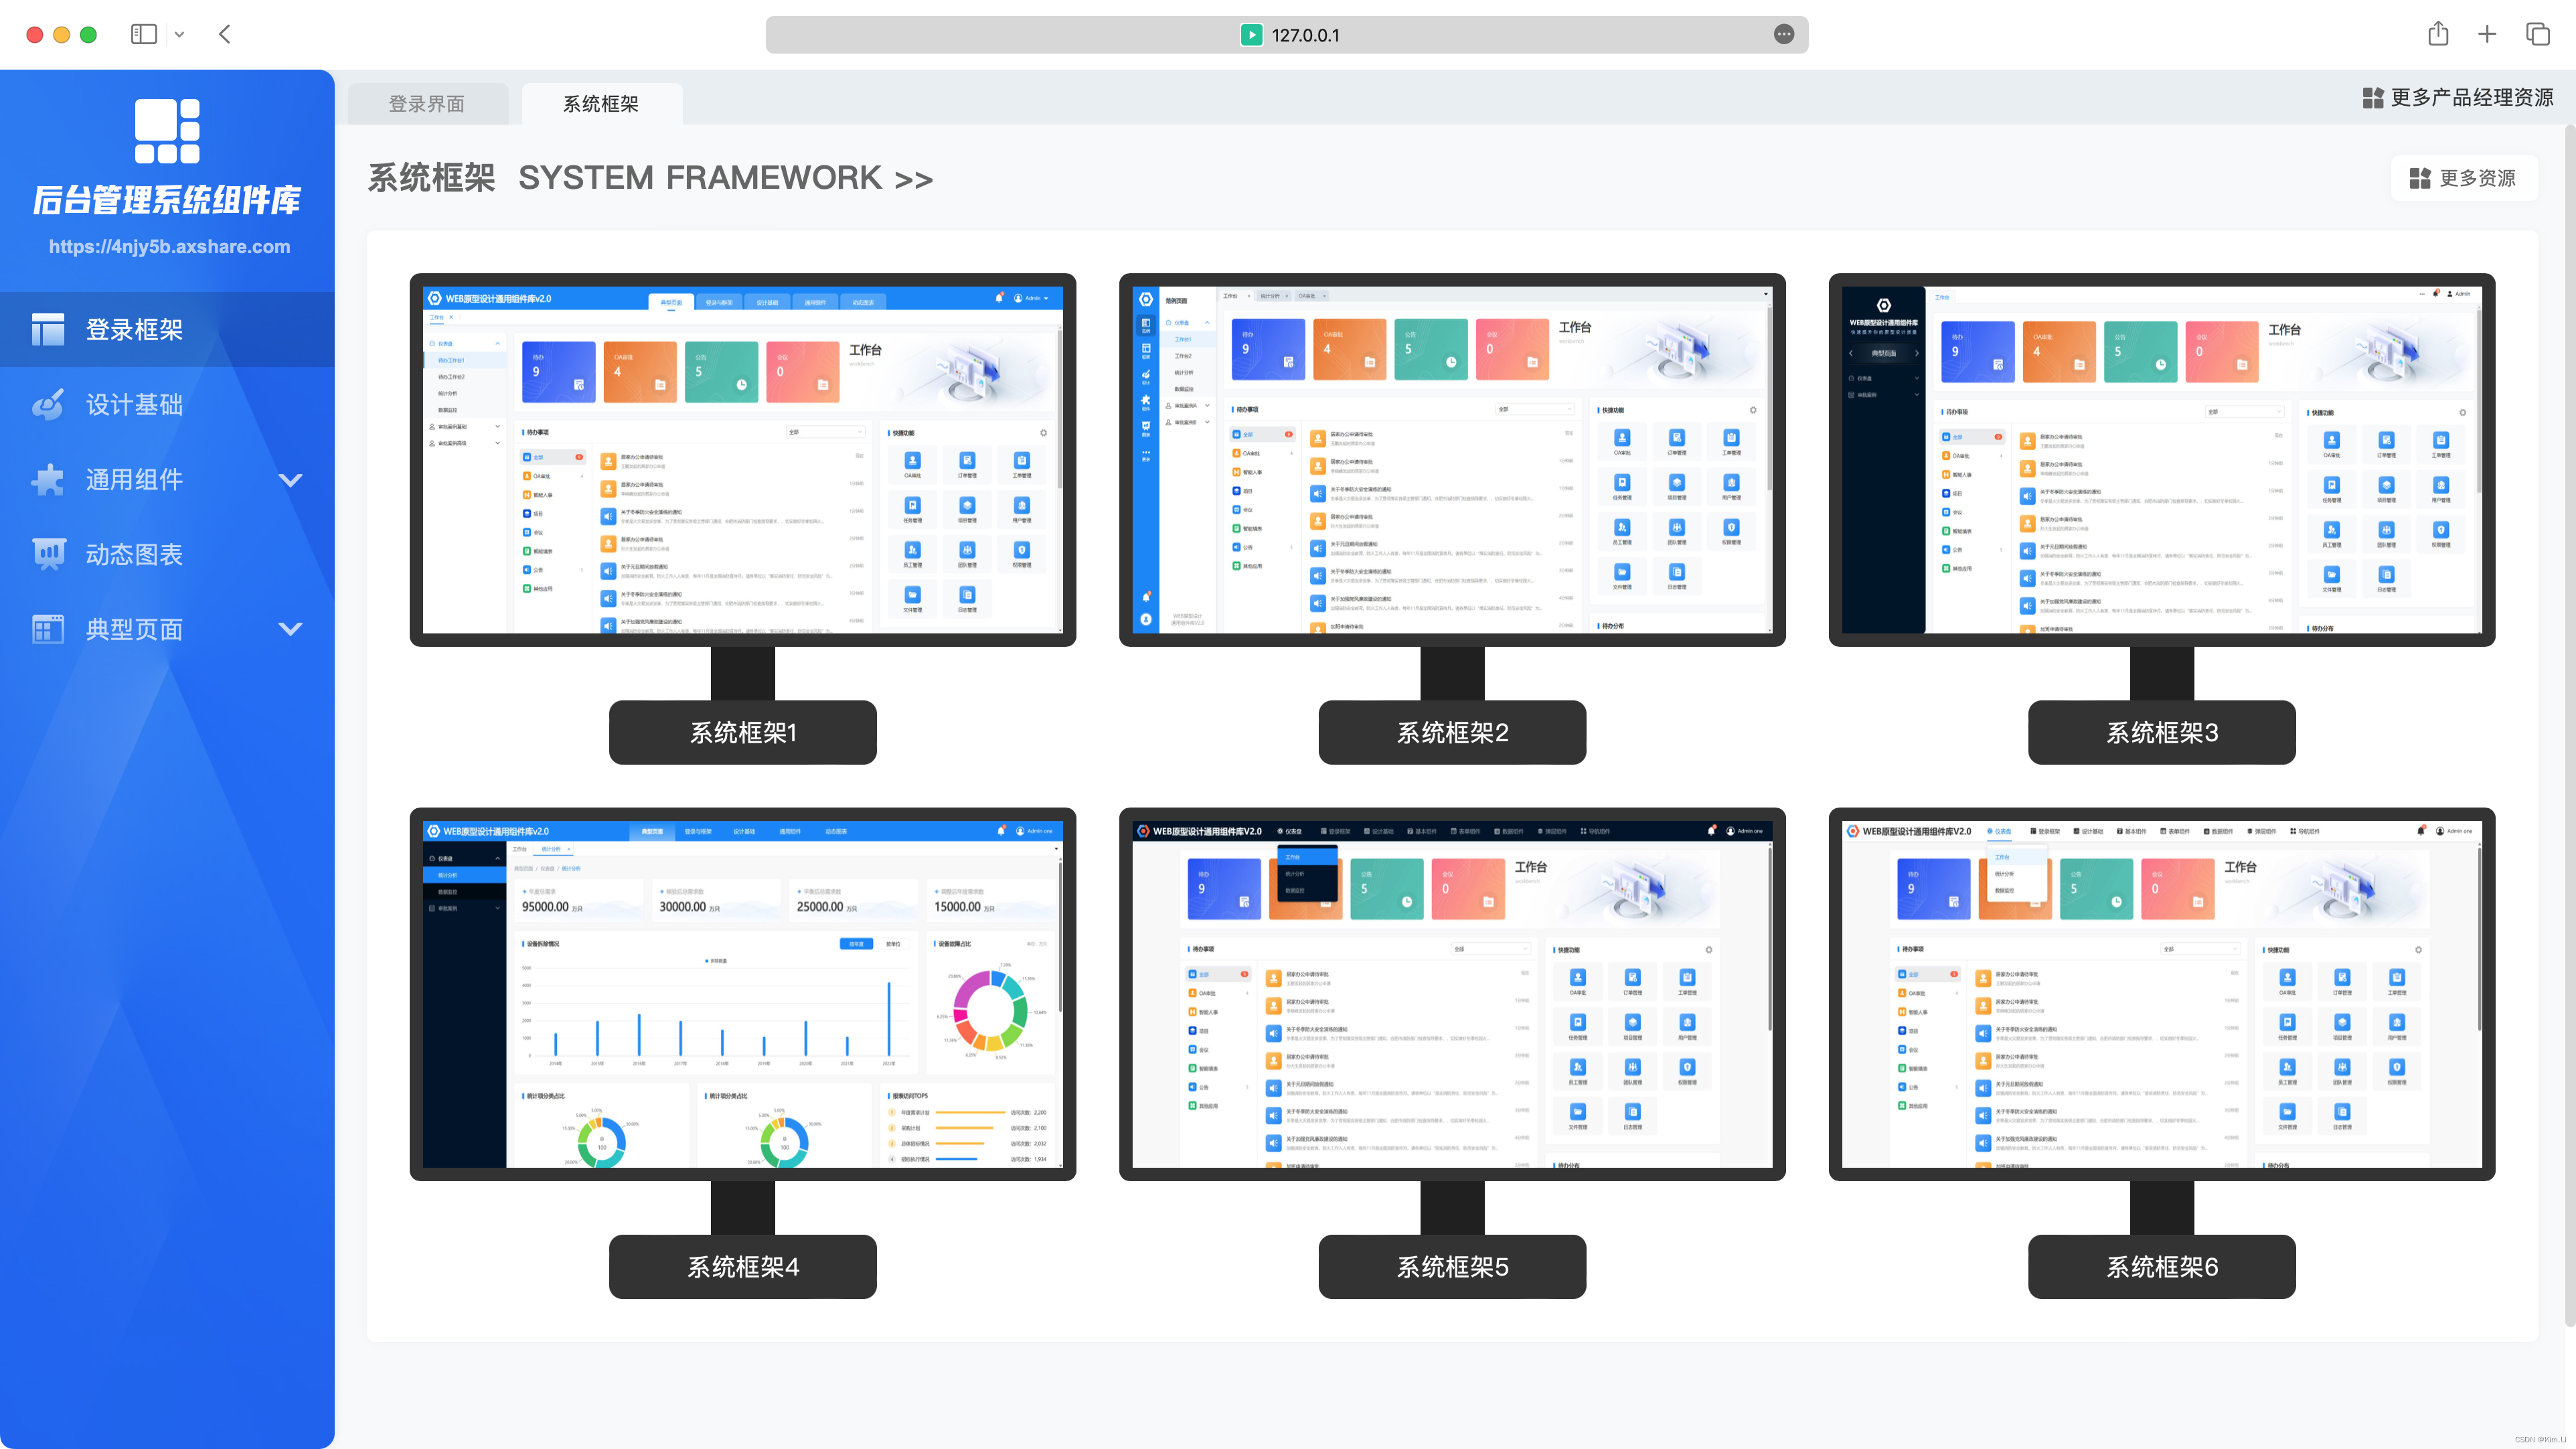Screen dimensions: 2576x1449
Task: Click the 系统框架6 button
Action: pyautogui.click(x=2162, y=1267)
